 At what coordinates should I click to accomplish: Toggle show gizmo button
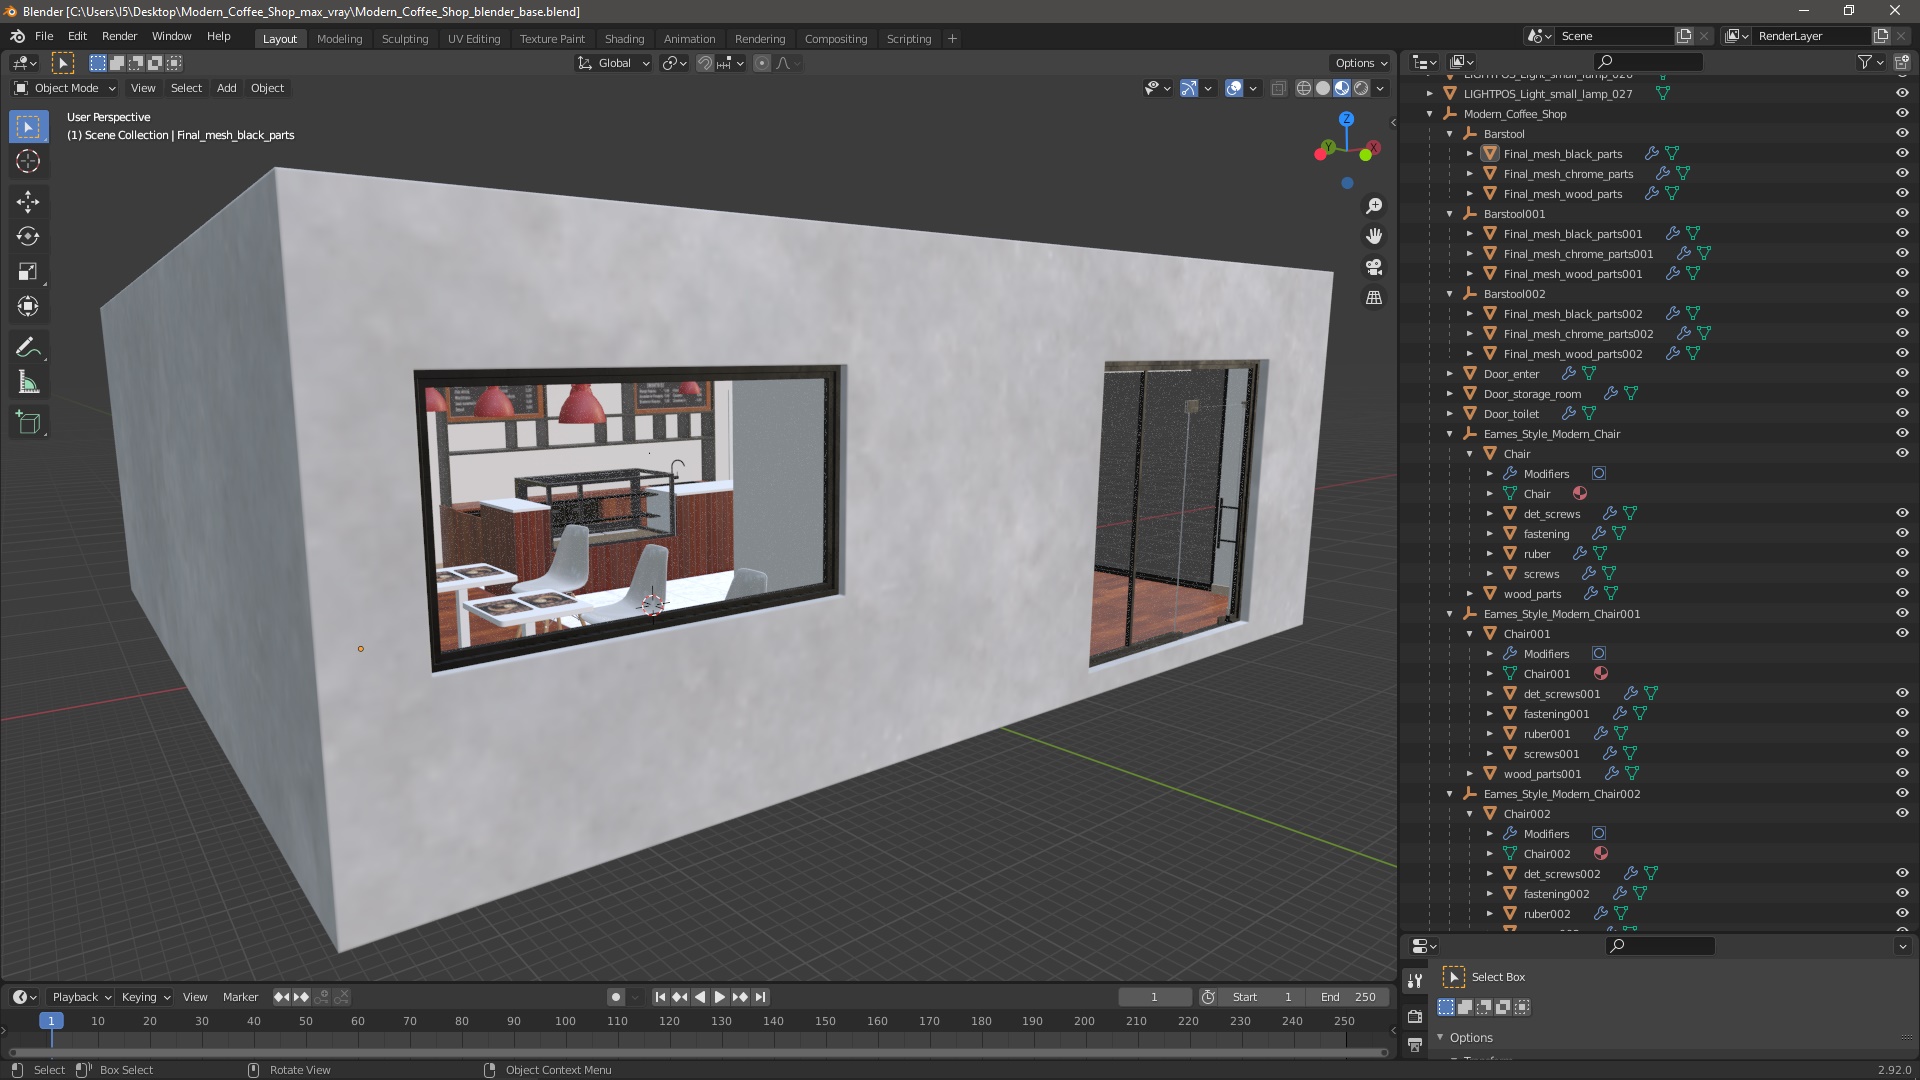pos(1188,88)
